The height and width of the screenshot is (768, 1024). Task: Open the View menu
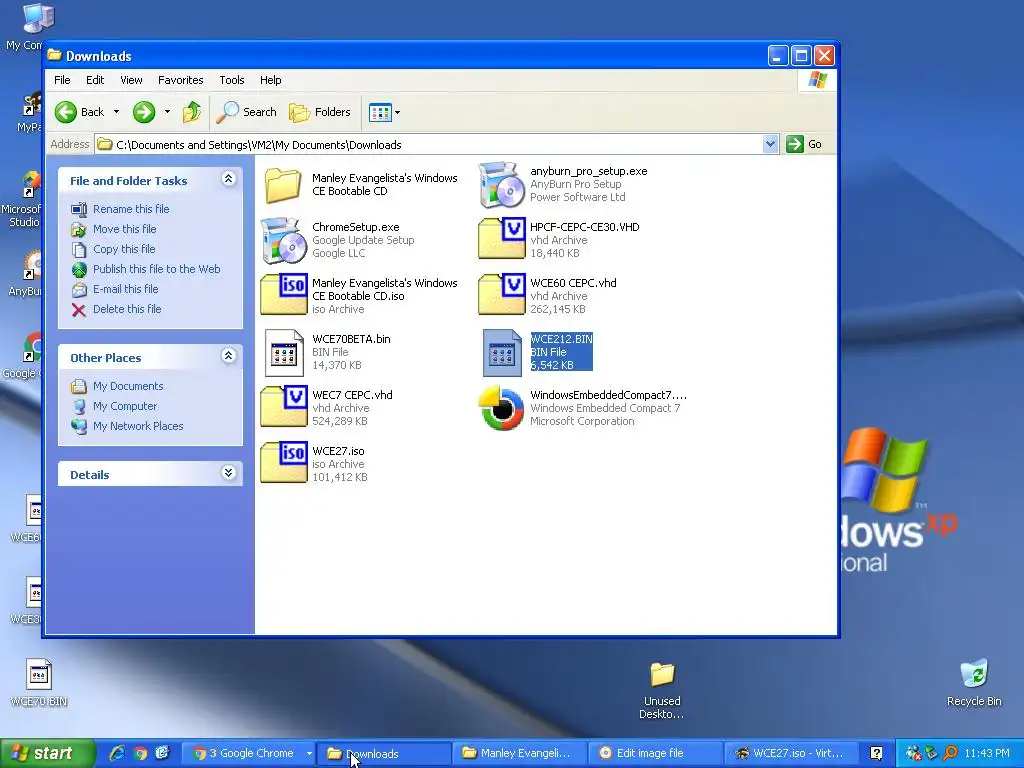[x=131, y=80]
